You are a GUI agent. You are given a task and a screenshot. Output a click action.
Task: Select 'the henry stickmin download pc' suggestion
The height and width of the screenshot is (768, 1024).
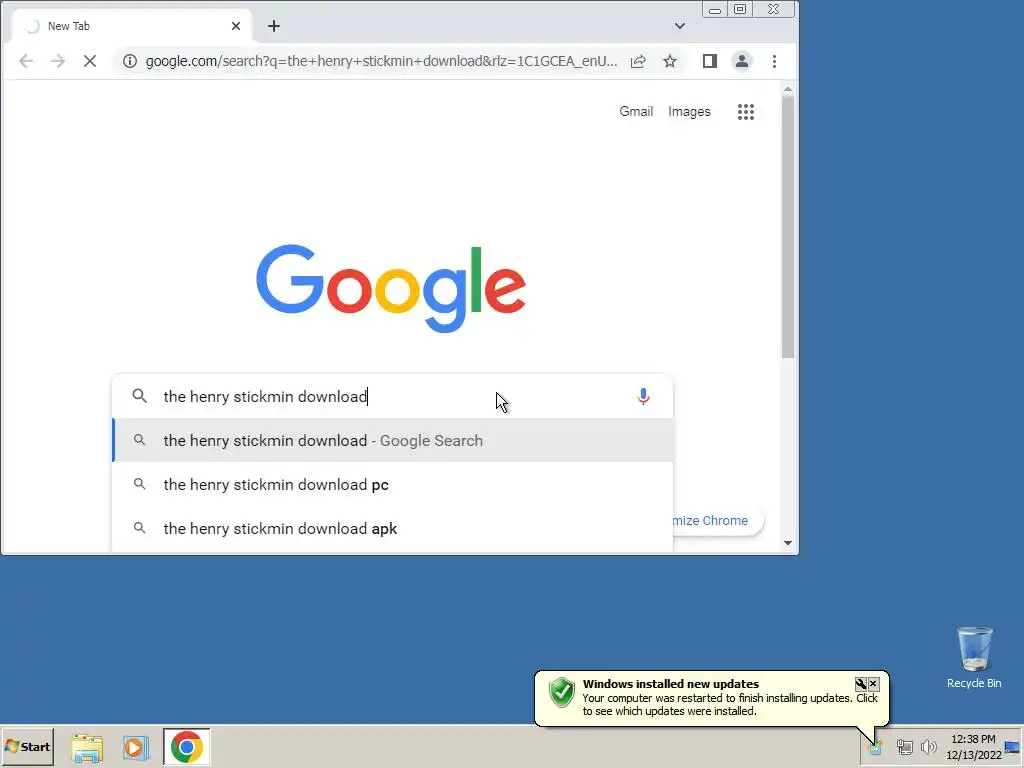click(x=392, y=485)
